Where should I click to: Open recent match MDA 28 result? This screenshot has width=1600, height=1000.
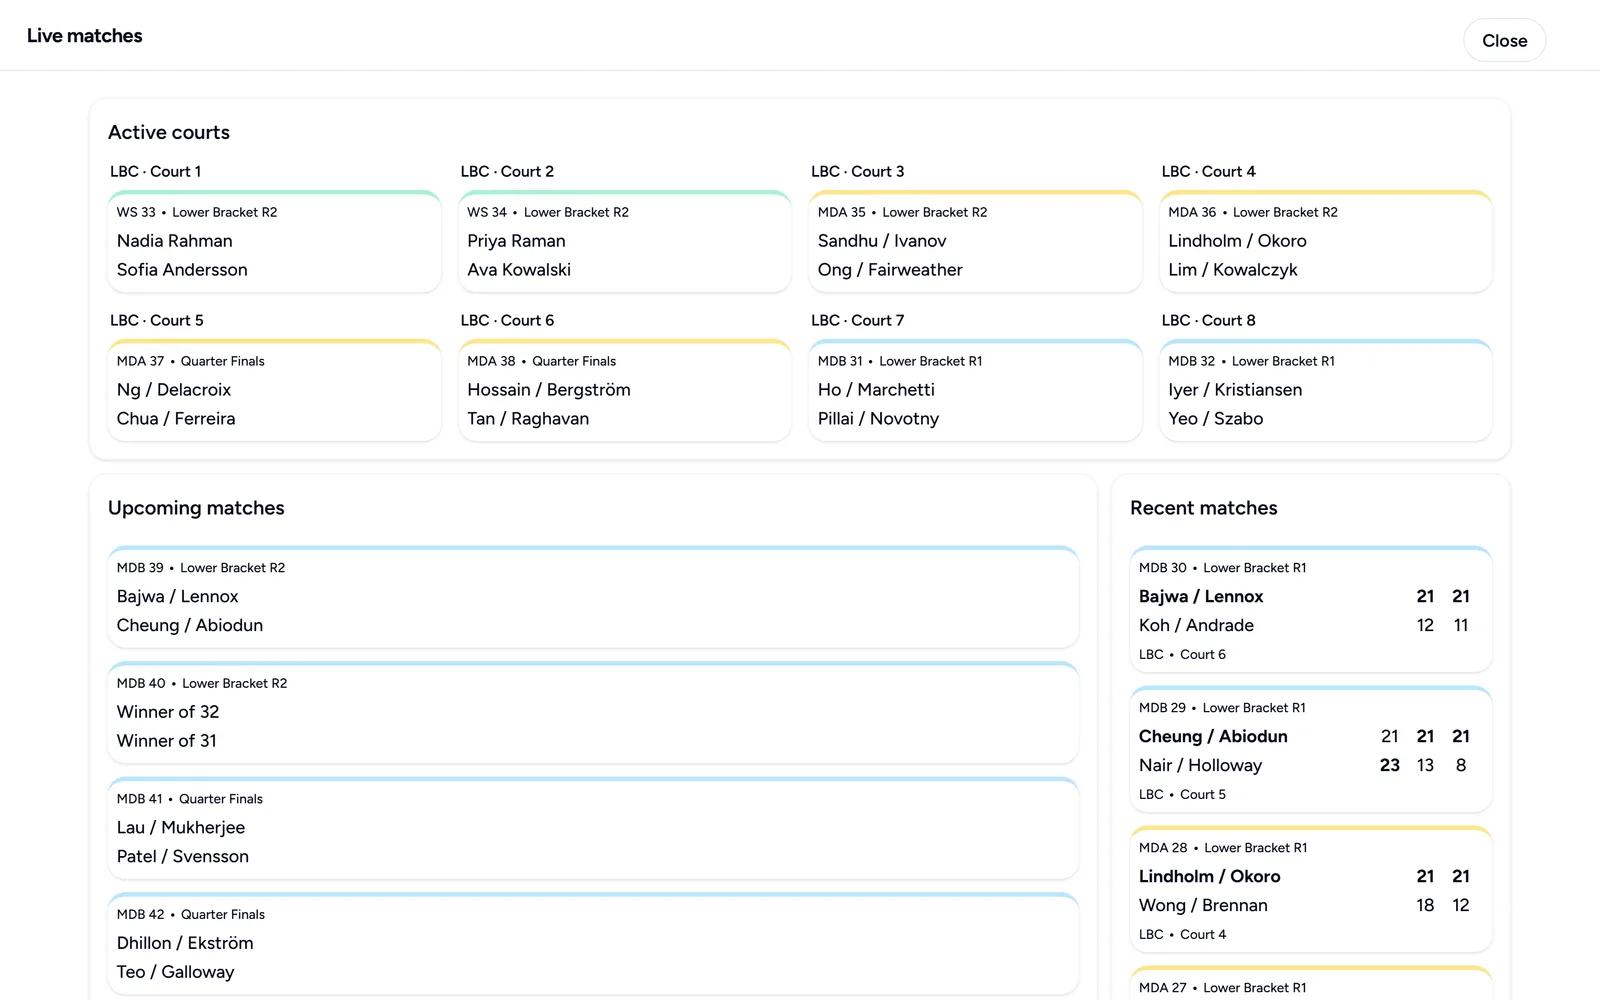pos(1311,889)
